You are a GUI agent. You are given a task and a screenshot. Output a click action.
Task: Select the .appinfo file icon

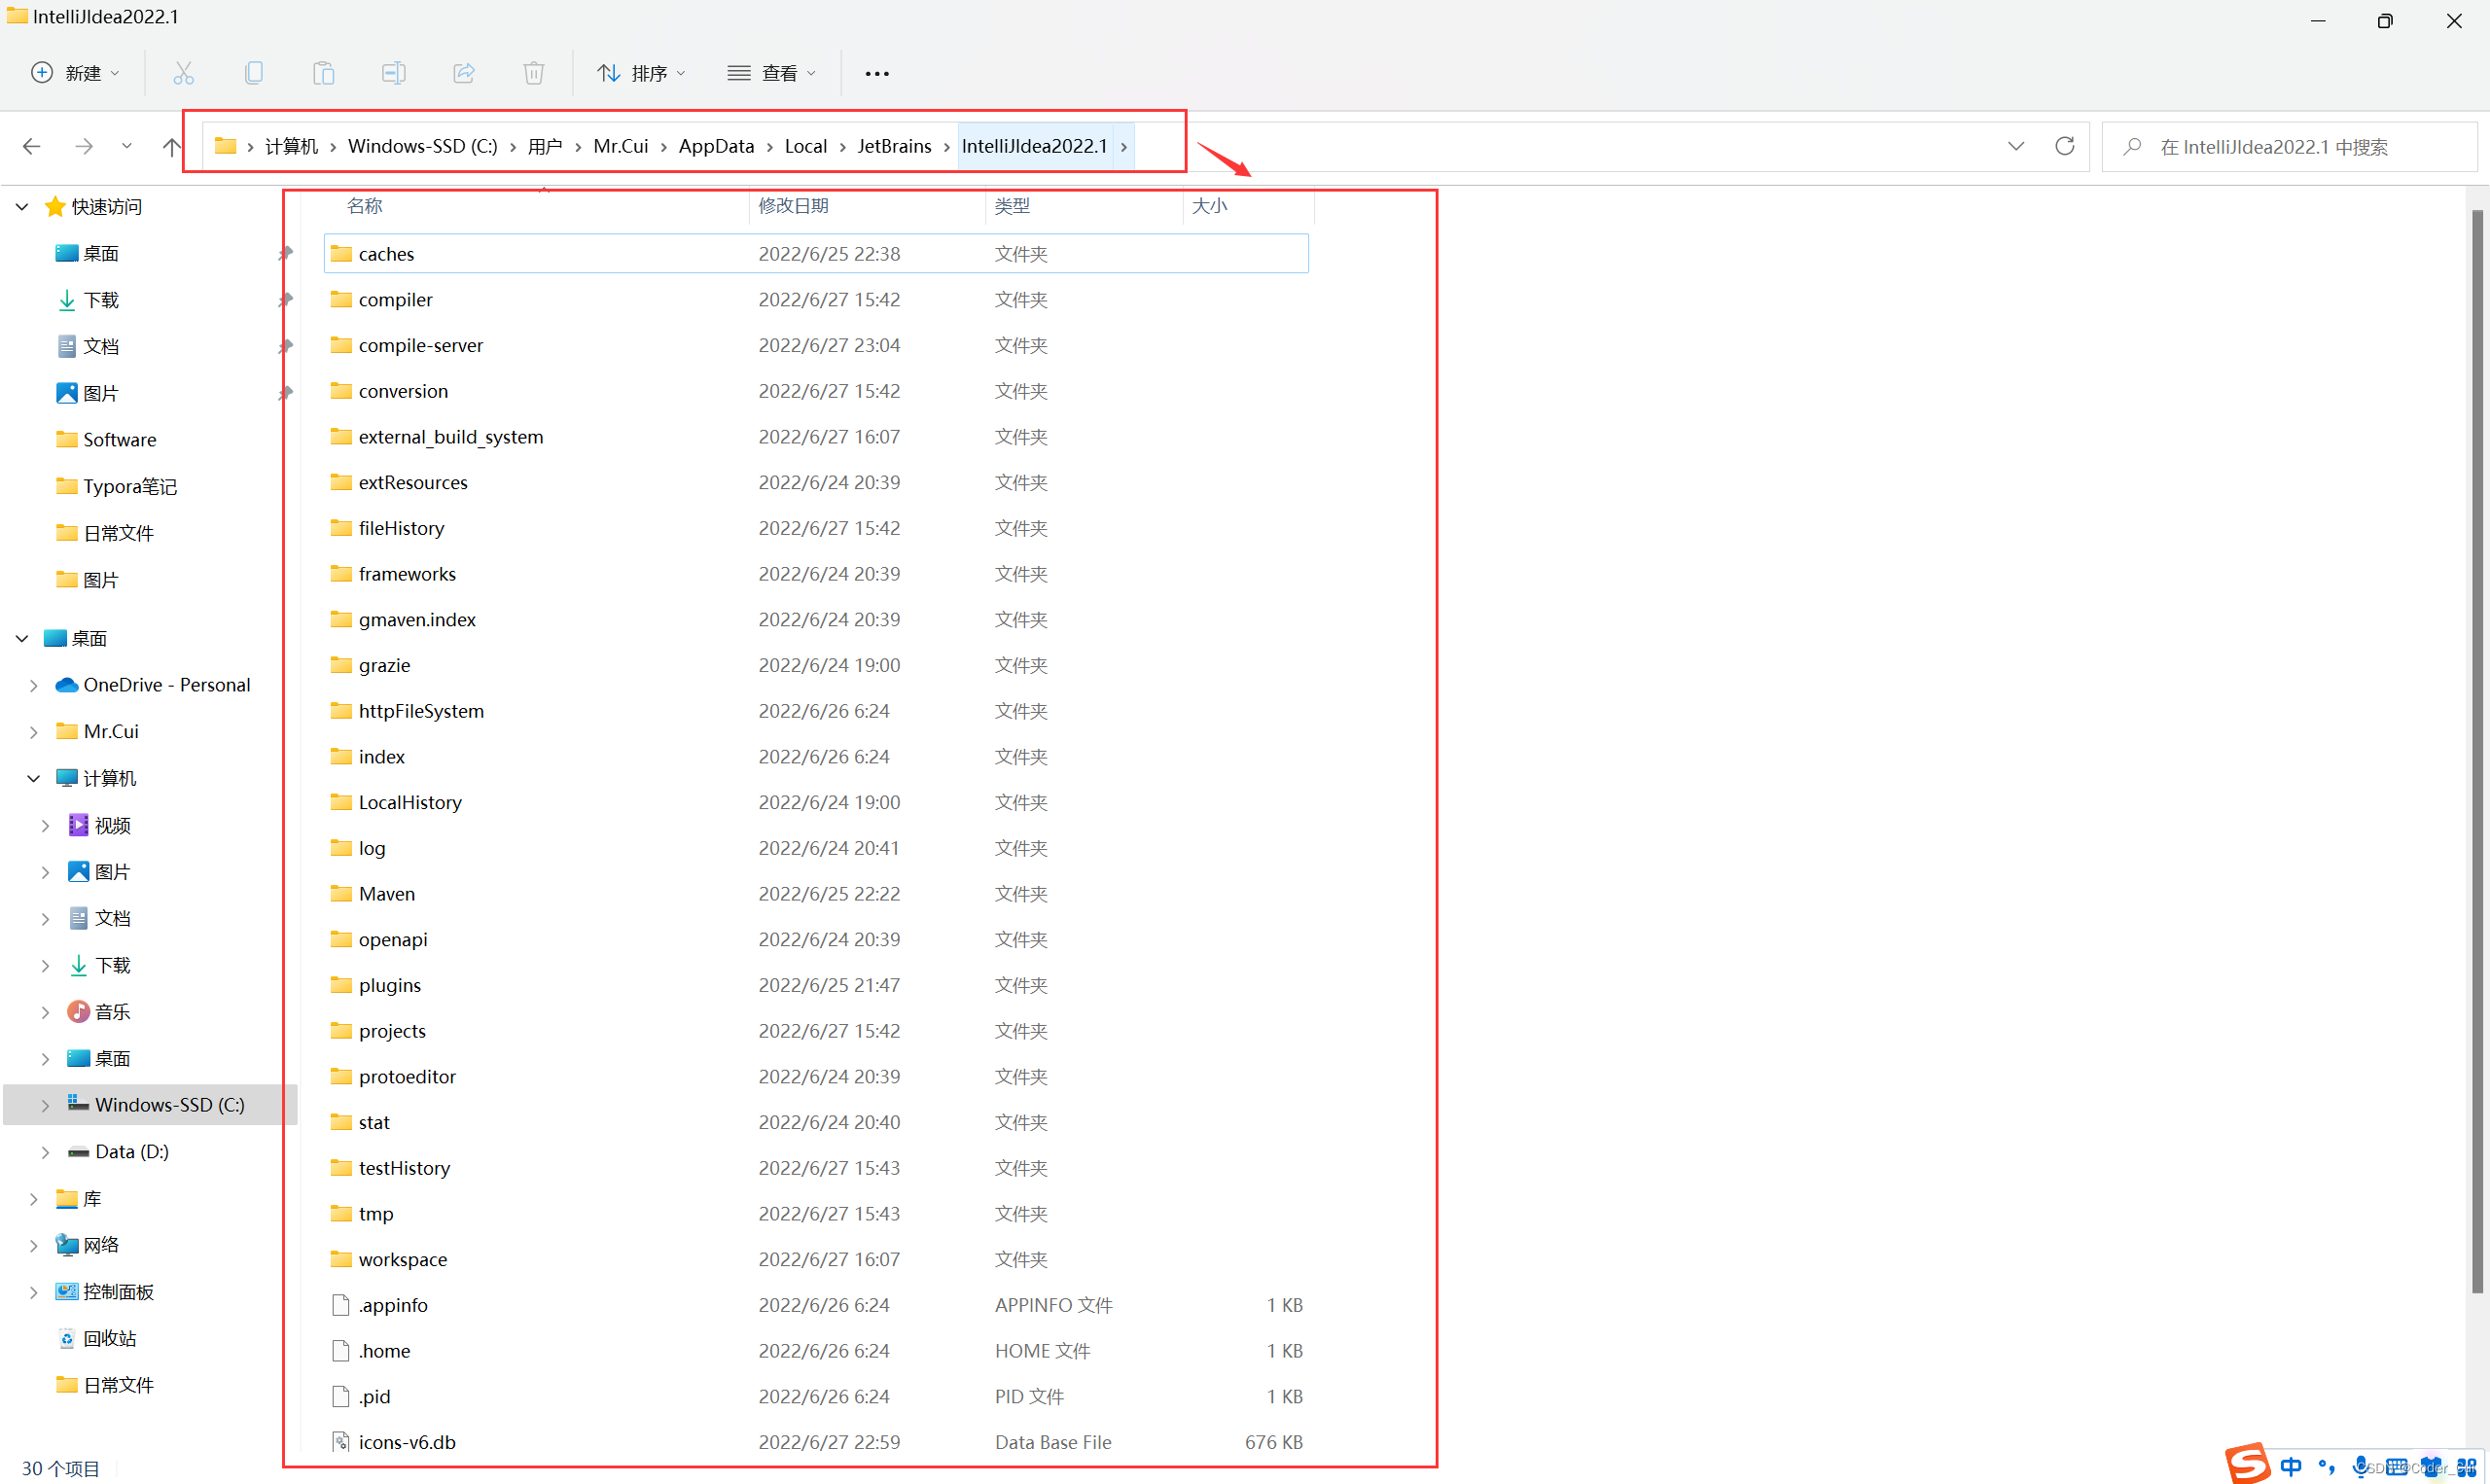tap(341, 1305)
